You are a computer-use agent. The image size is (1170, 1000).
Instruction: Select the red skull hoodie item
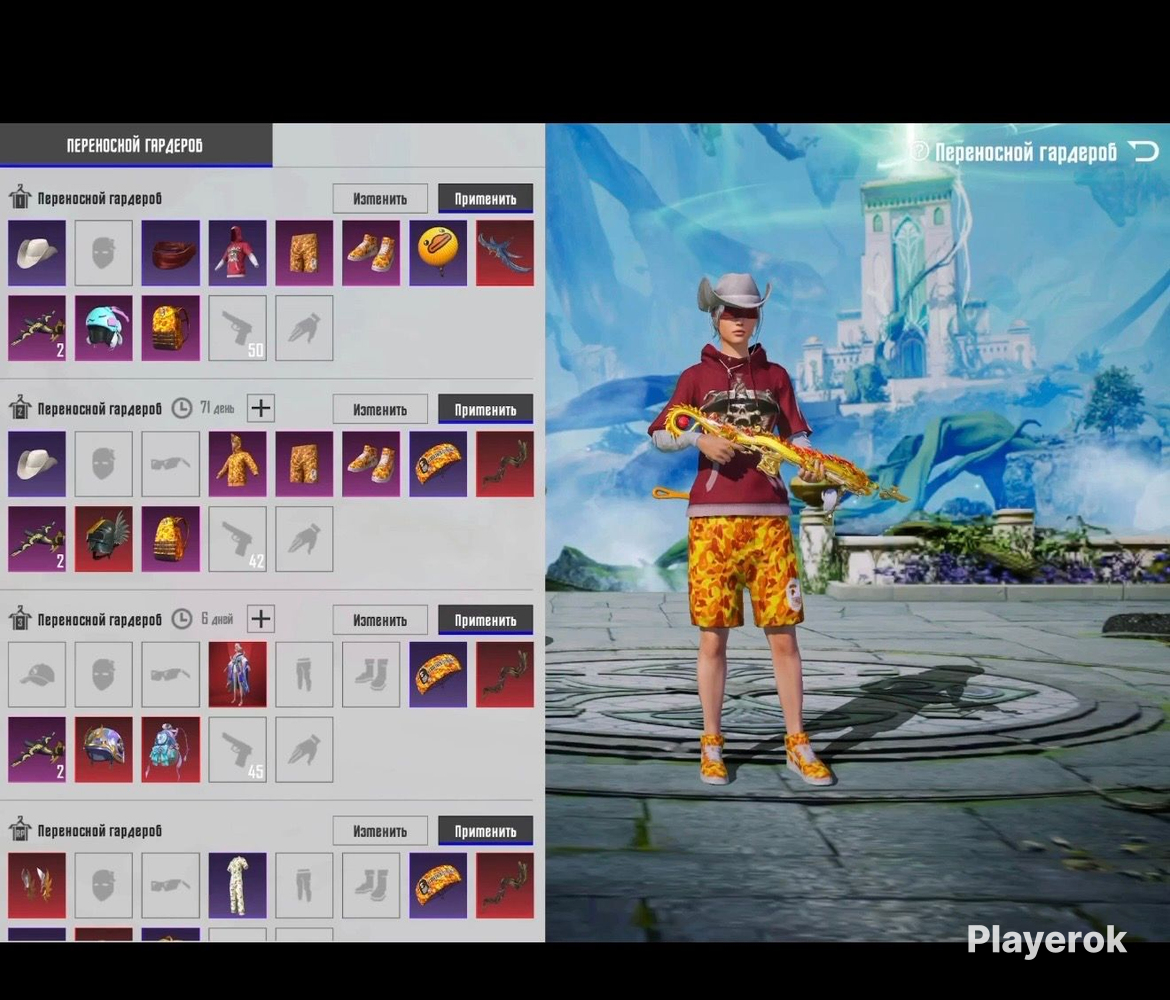coord(237,253)
